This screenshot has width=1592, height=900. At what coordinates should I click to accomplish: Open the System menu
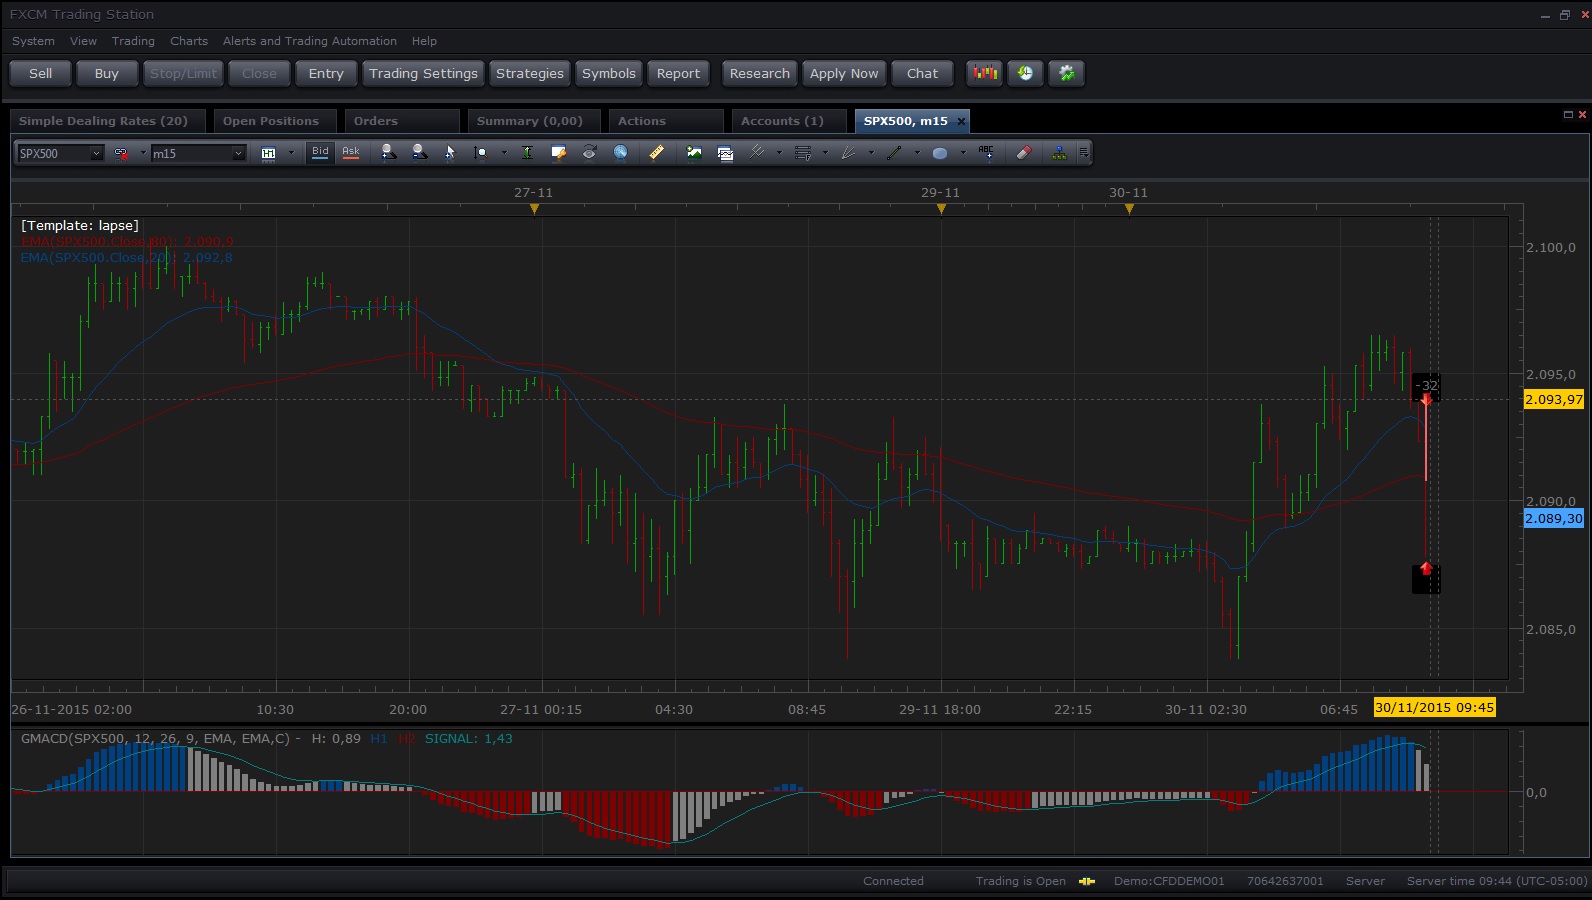33,41
